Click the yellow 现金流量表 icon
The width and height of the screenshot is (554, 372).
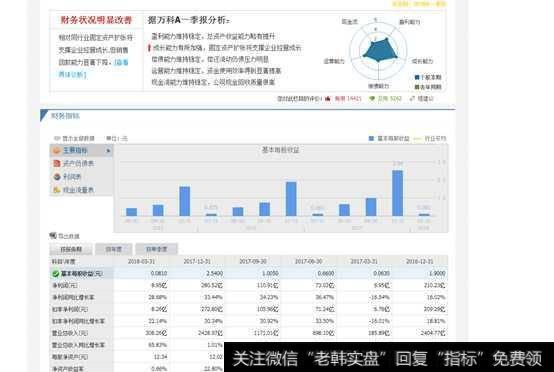pyautogui.click(x=57, y=190)
